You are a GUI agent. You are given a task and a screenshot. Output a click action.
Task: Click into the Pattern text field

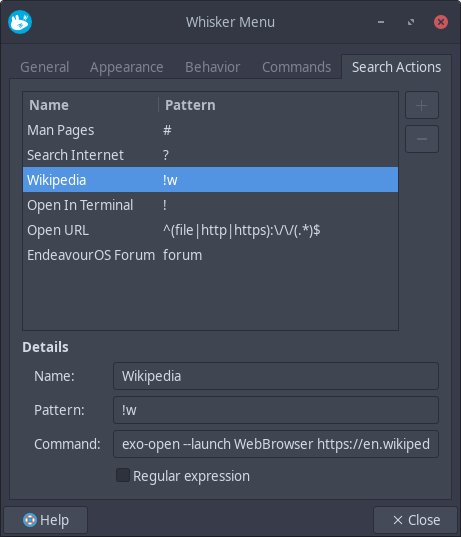(276, 410)
